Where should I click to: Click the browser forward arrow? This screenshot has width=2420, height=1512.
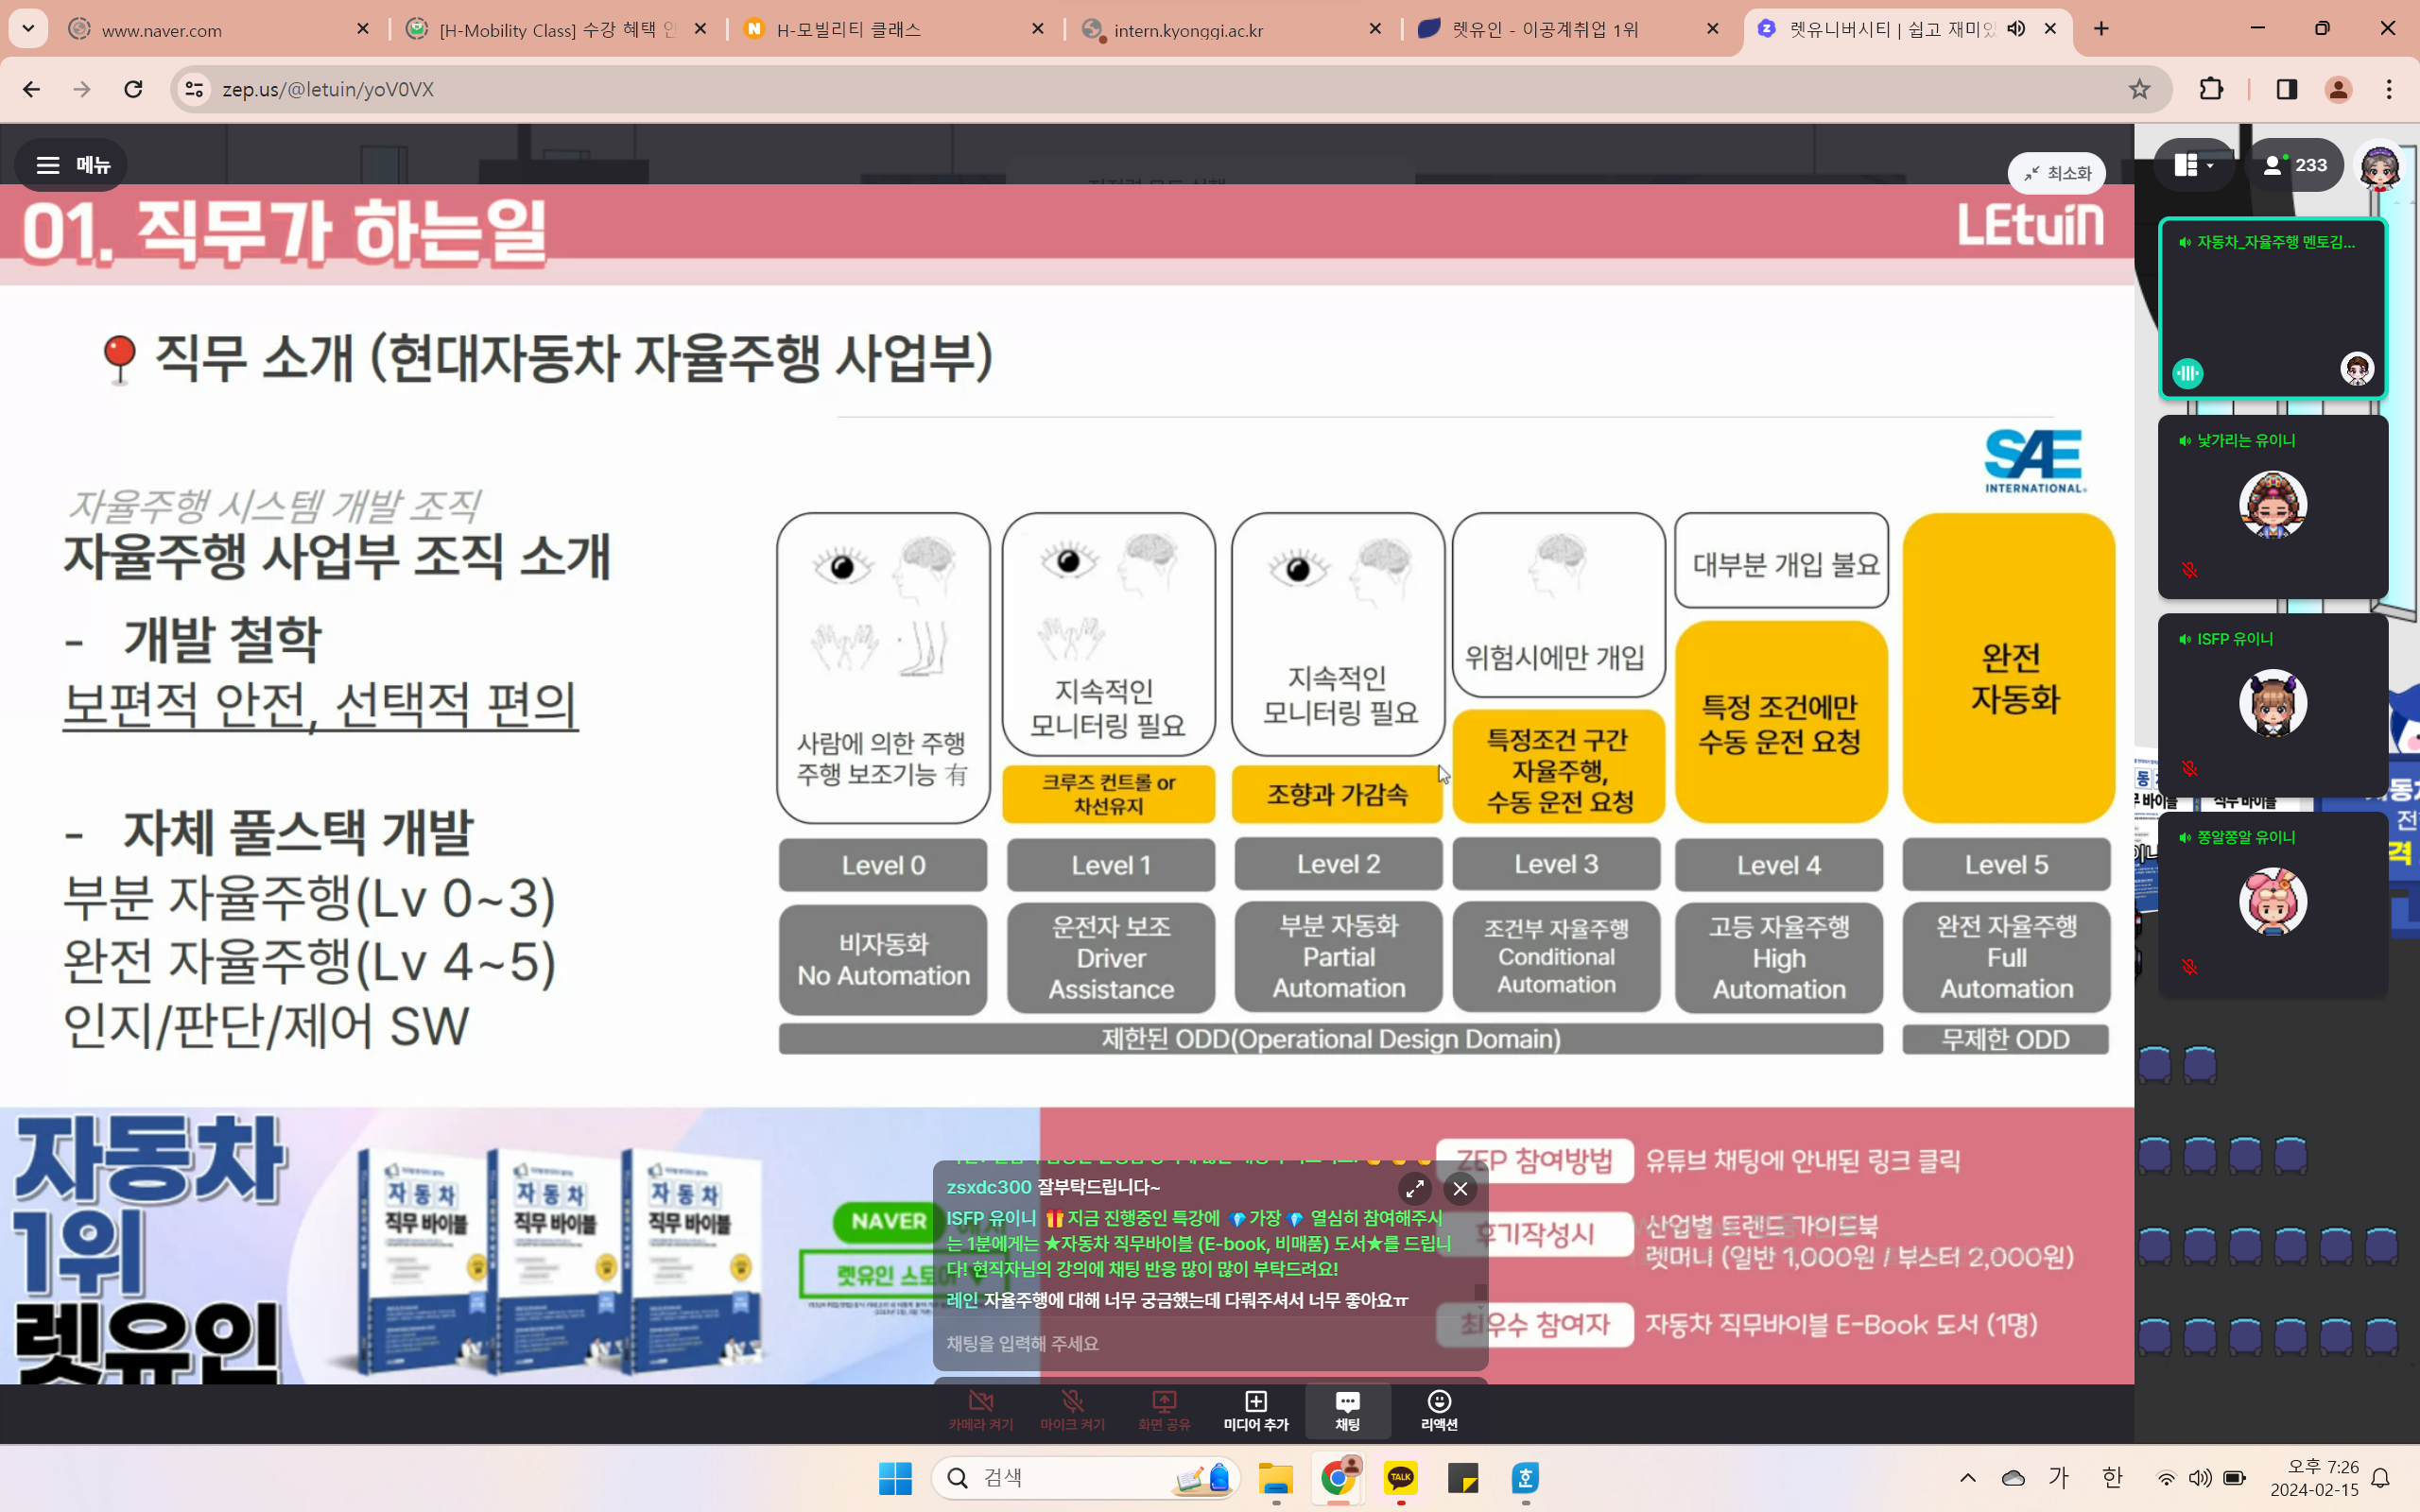click(x=82, y=89)
